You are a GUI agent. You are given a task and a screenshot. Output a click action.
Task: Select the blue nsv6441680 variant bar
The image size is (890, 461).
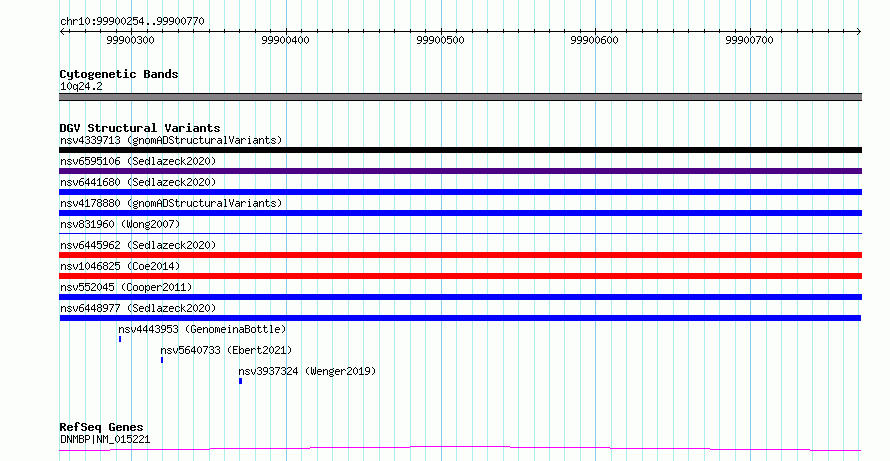[460, 192]
